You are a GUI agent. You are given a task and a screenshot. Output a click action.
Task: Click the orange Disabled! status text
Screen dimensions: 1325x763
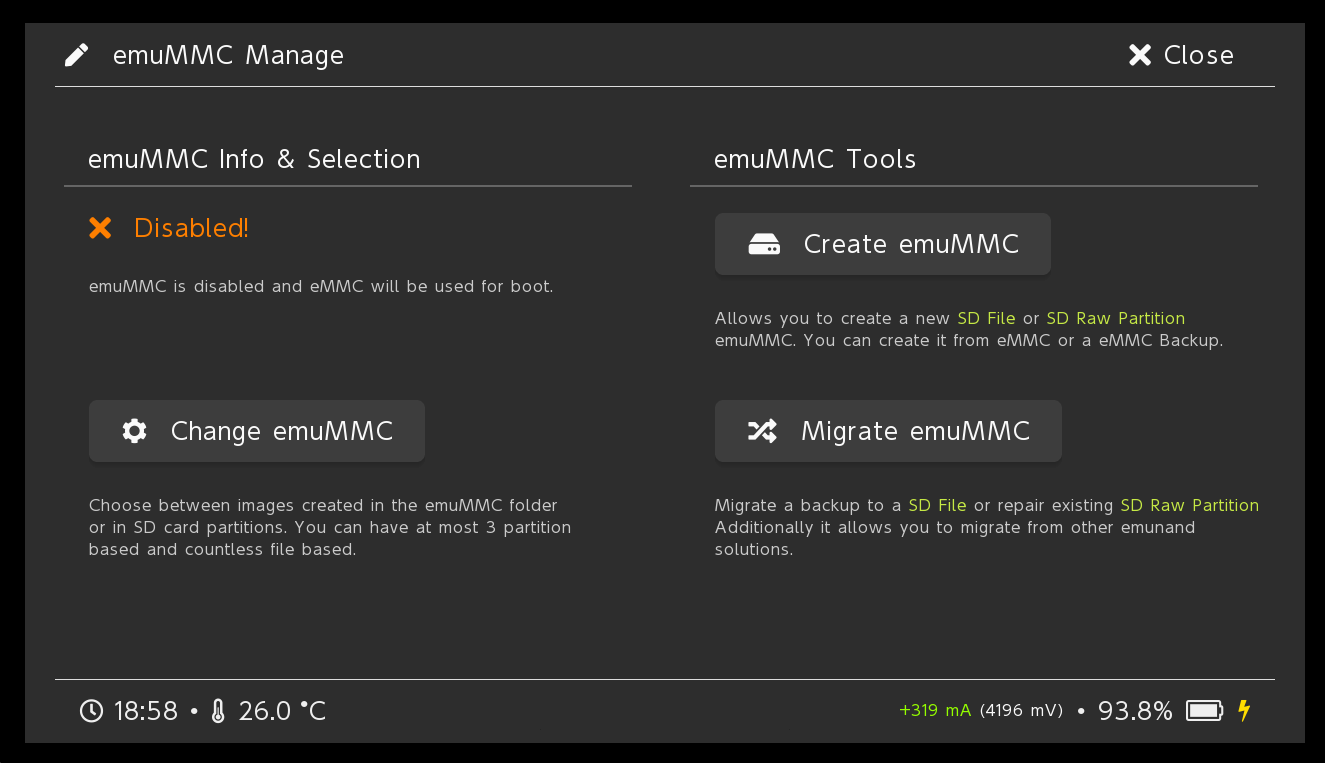(191, 228)
